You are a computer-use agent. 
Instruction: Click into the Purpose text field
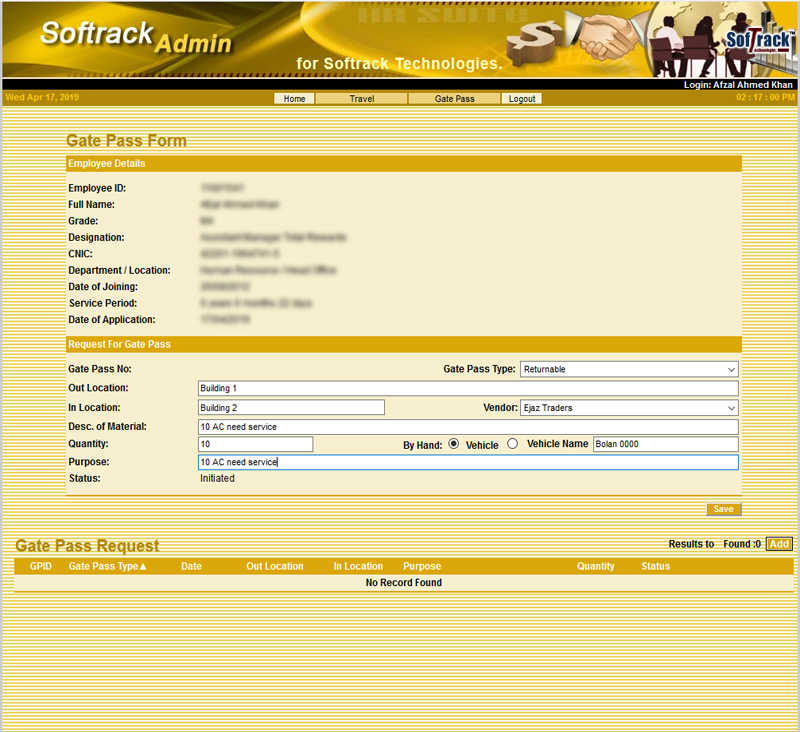click(467, 462)
